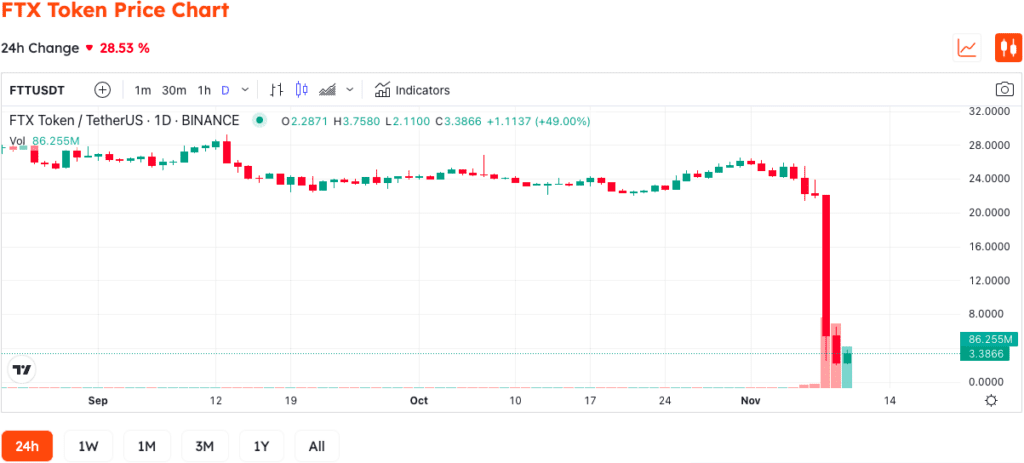This screenshot has height=463, width=1024.
Task: Click the 20.0000 price axis label
Action: 987,213
